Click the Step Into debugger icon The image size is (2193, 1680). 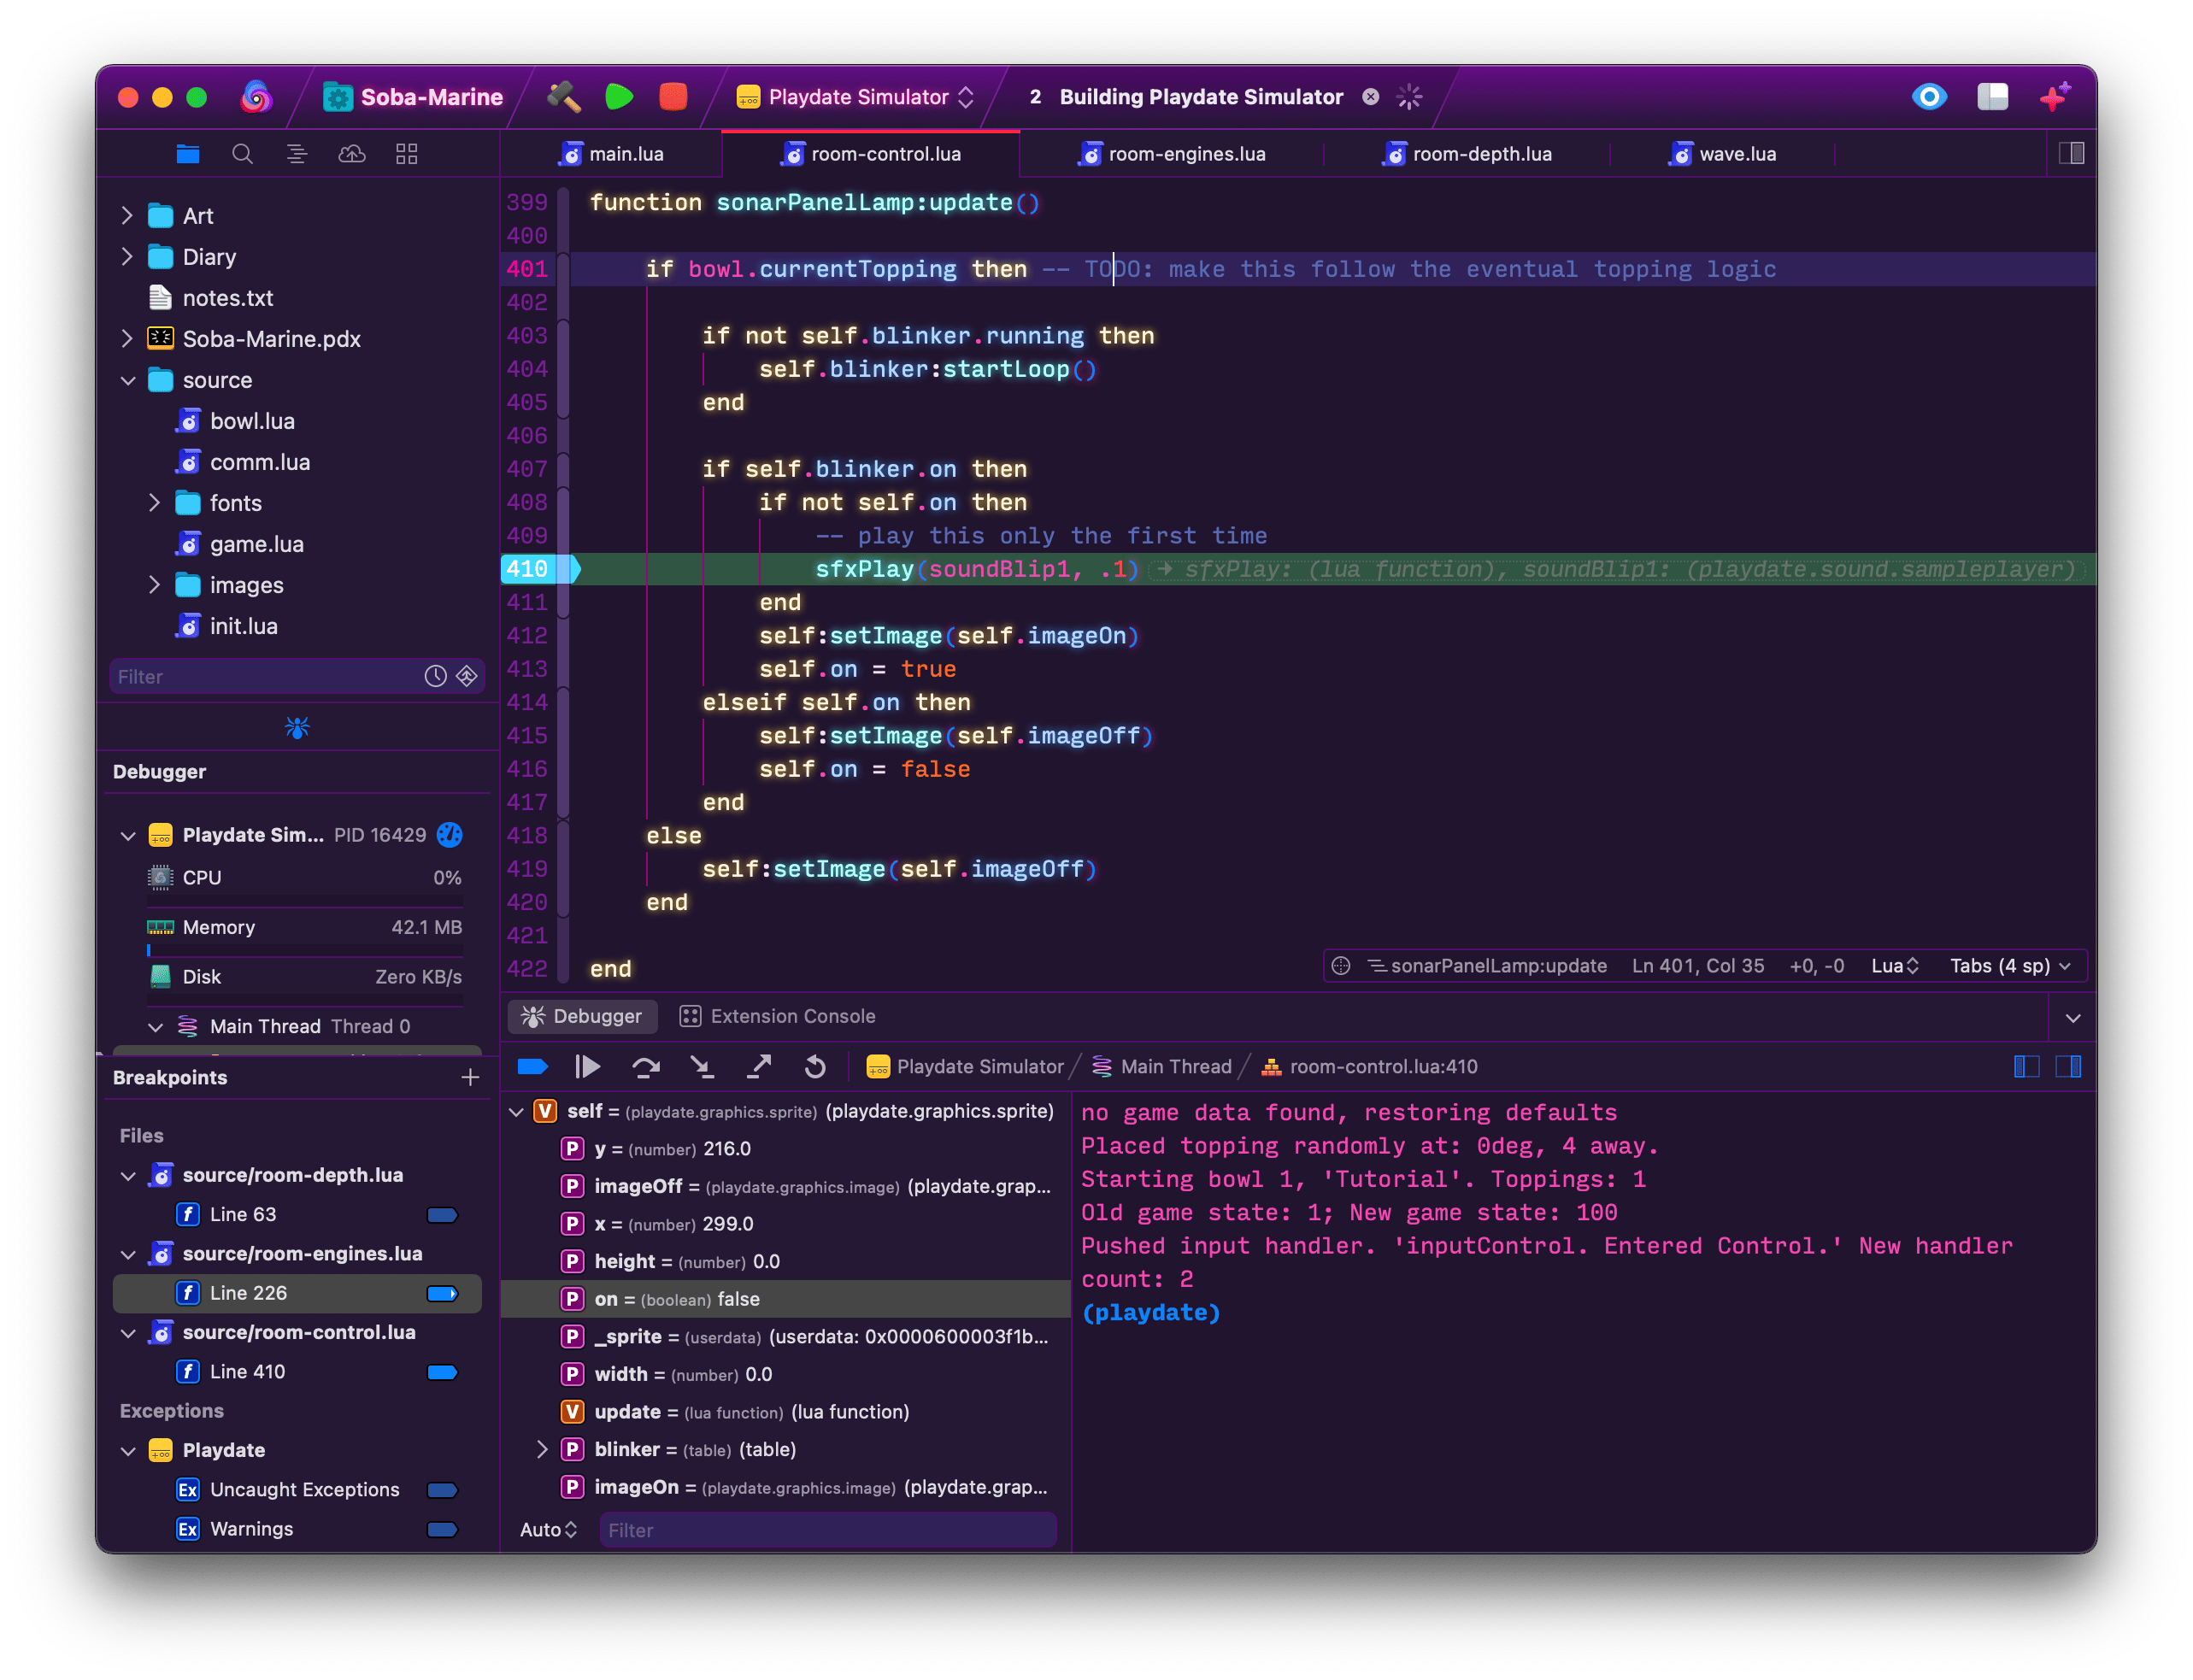[702, 1067]
